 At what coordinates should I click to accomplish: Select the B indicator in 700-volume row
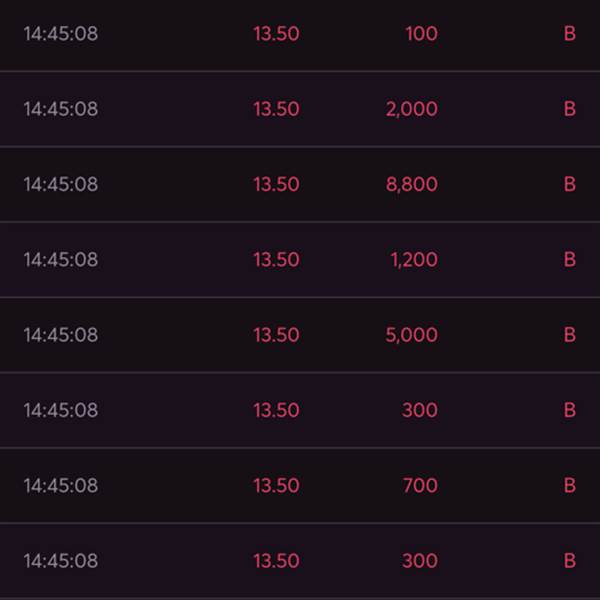click(x=570, y=485)
